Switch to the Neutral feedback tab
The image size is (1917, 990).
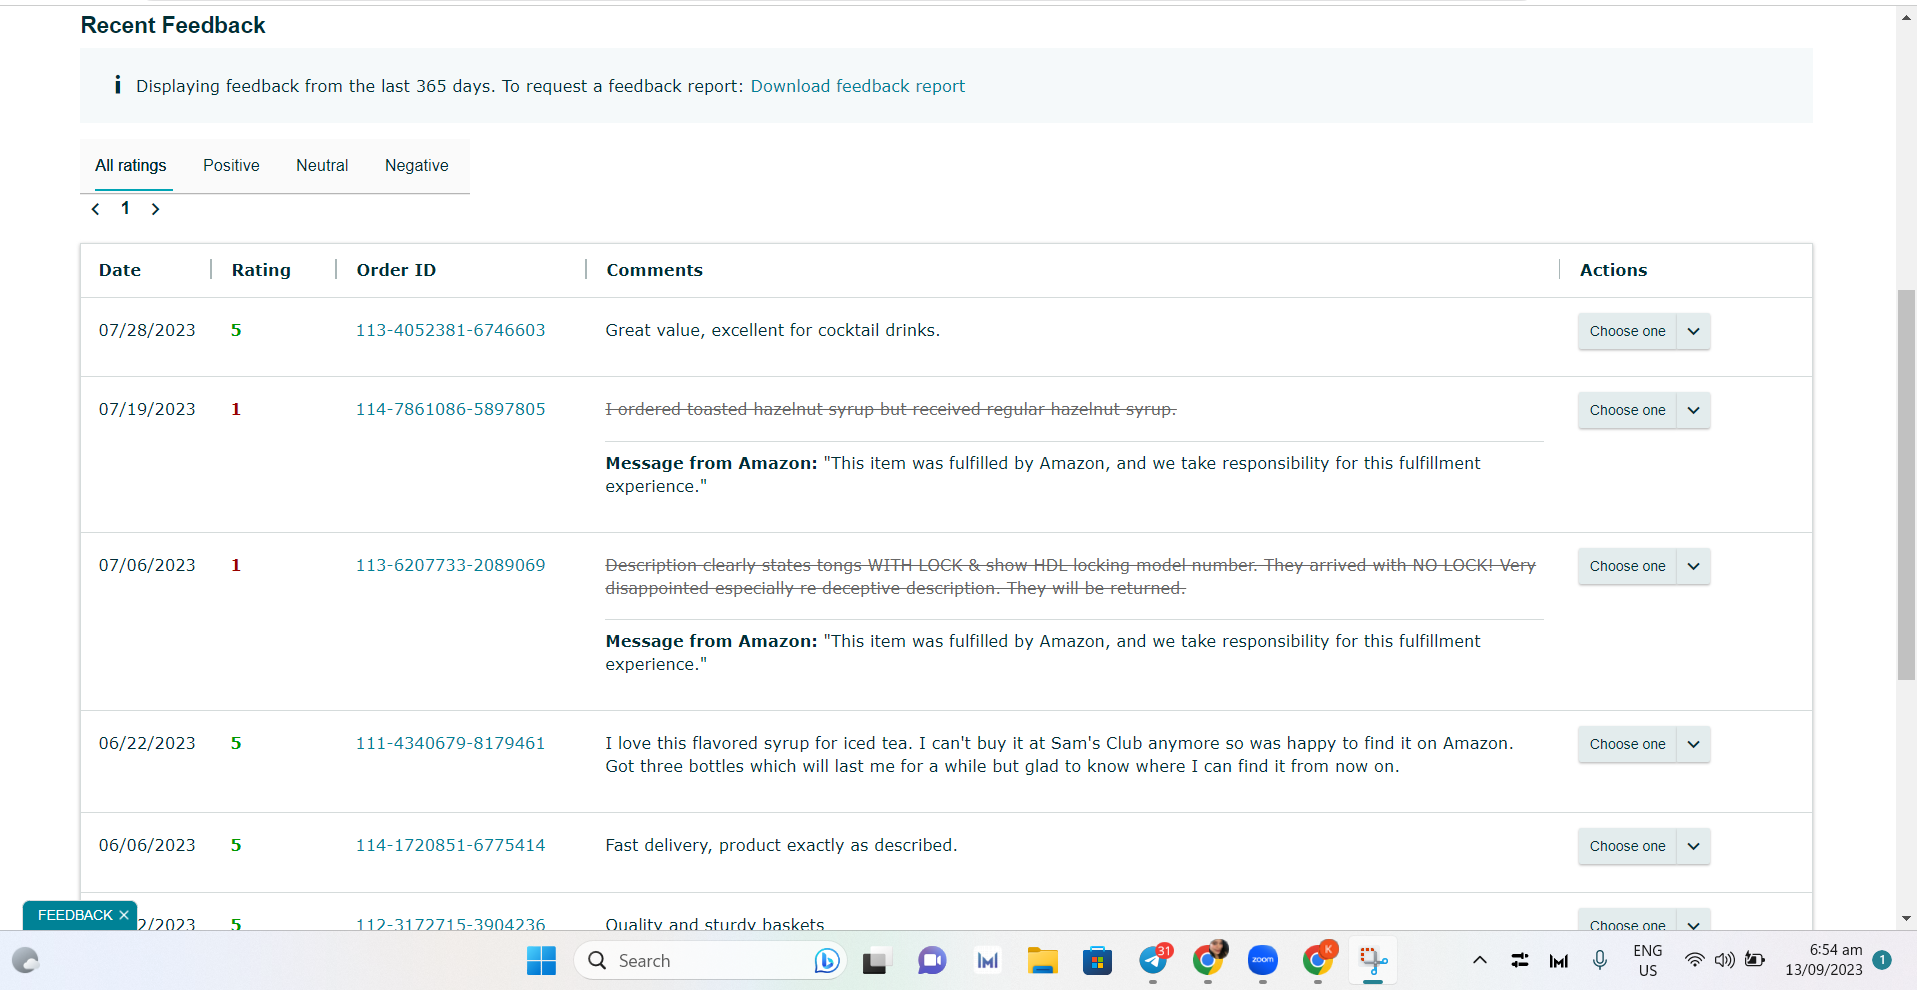coord(322,165)
